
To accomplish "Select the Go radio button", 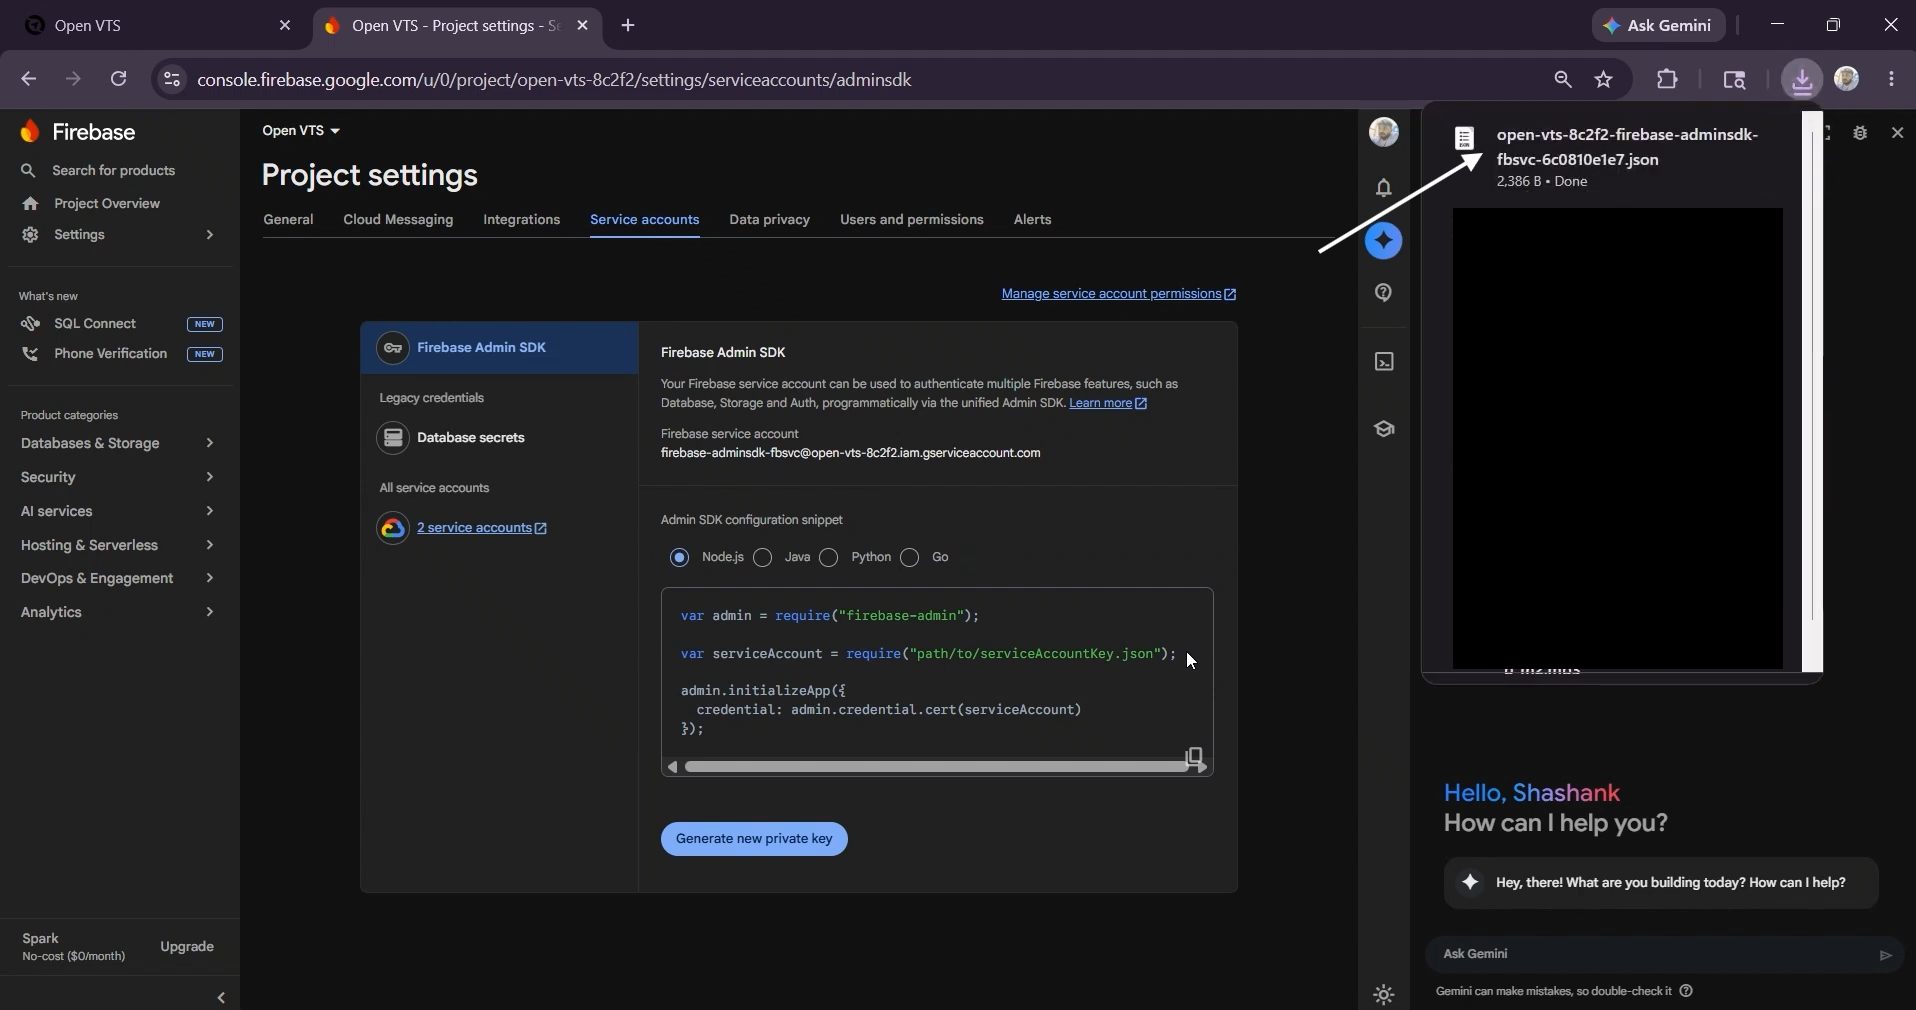I will coord(910,558).
